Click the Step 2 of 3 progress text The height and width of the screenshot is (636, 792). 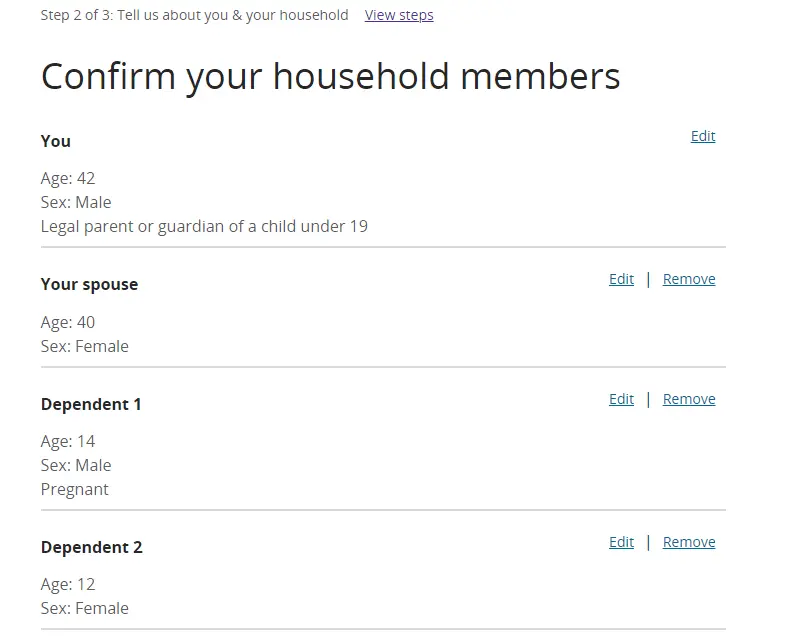coord(194,15)
